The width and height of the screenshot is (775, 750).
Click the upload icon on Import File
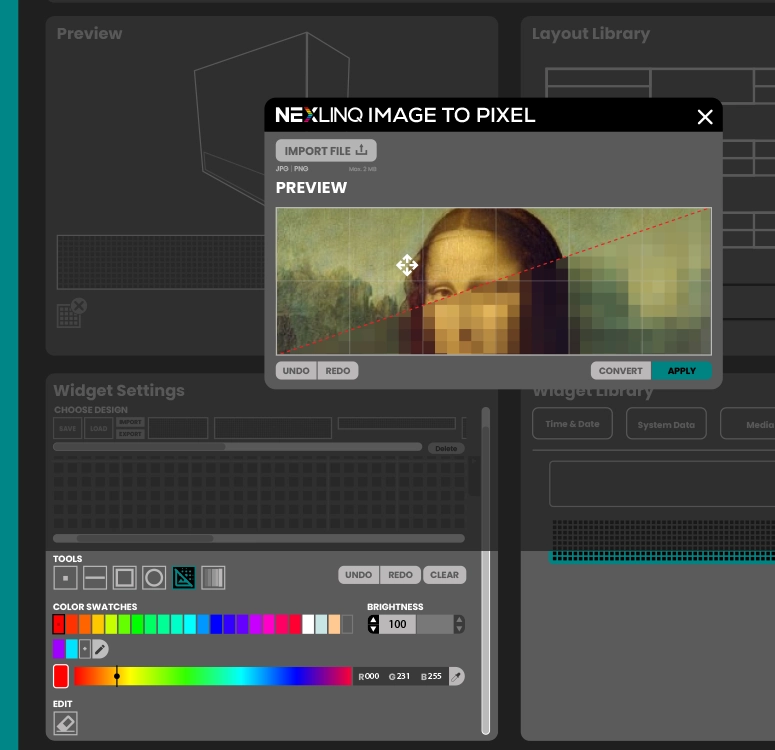point(362,150)
